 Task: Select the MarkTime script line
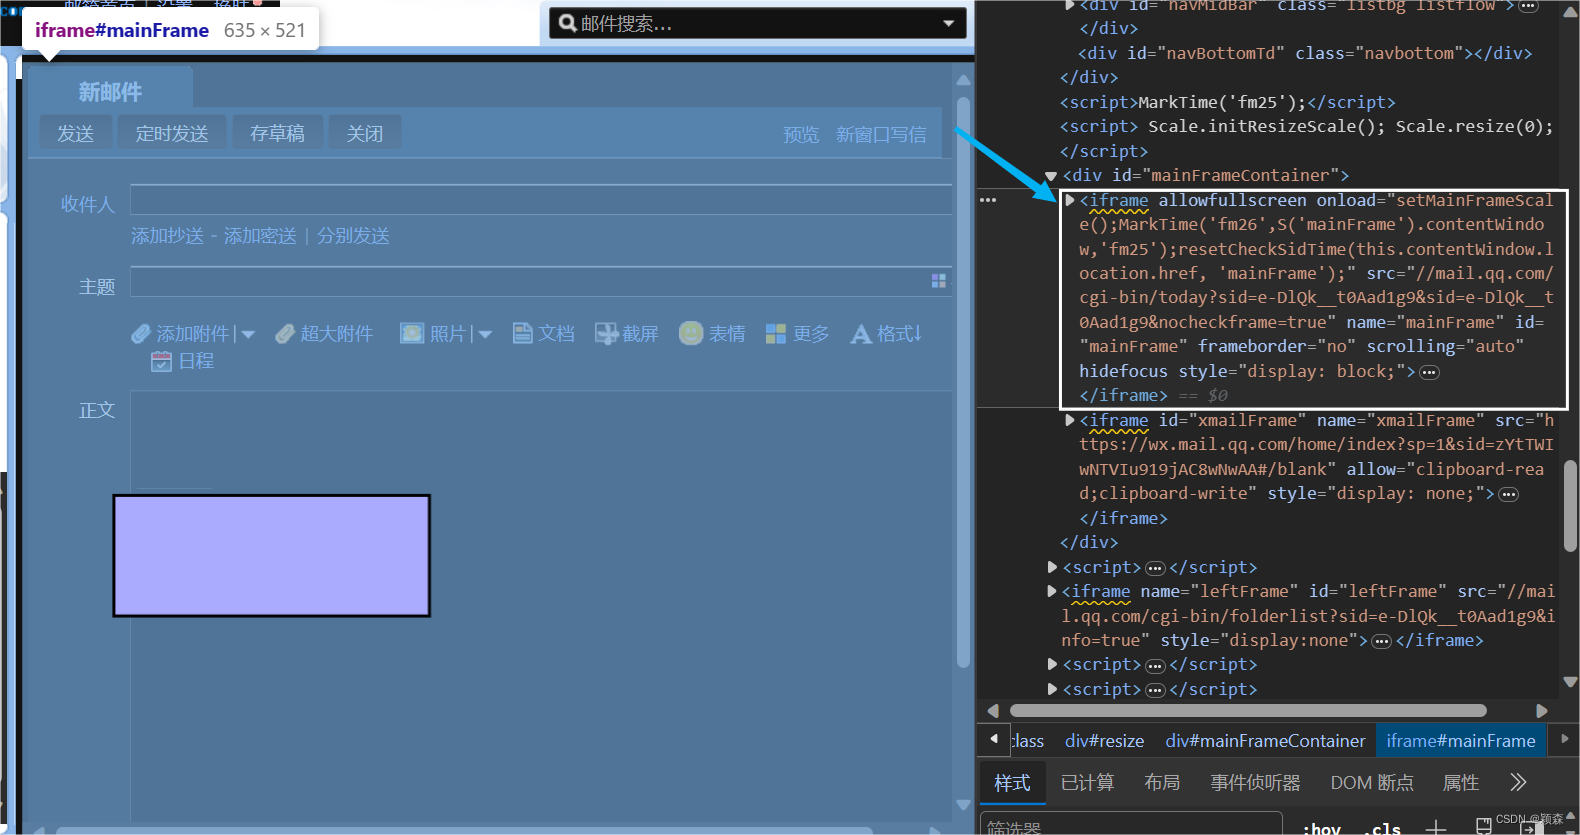(x=1228, y=102)
